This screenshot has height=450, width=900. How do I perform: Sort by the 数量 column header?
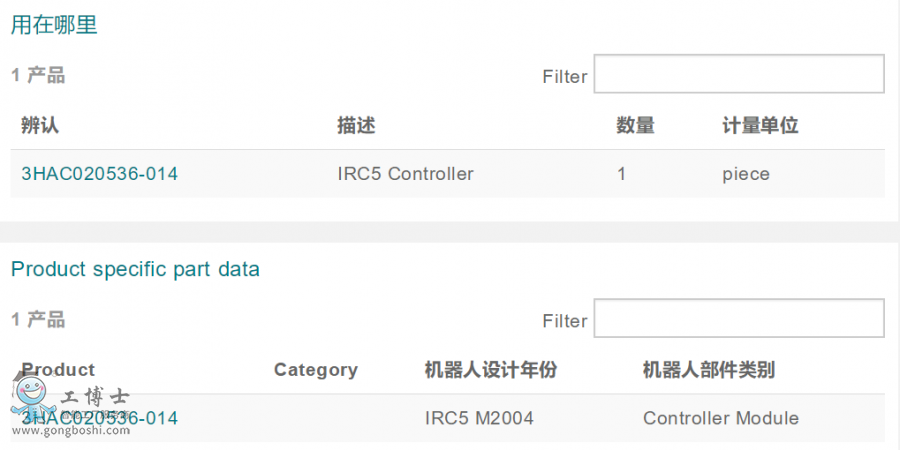pos(635,126)
